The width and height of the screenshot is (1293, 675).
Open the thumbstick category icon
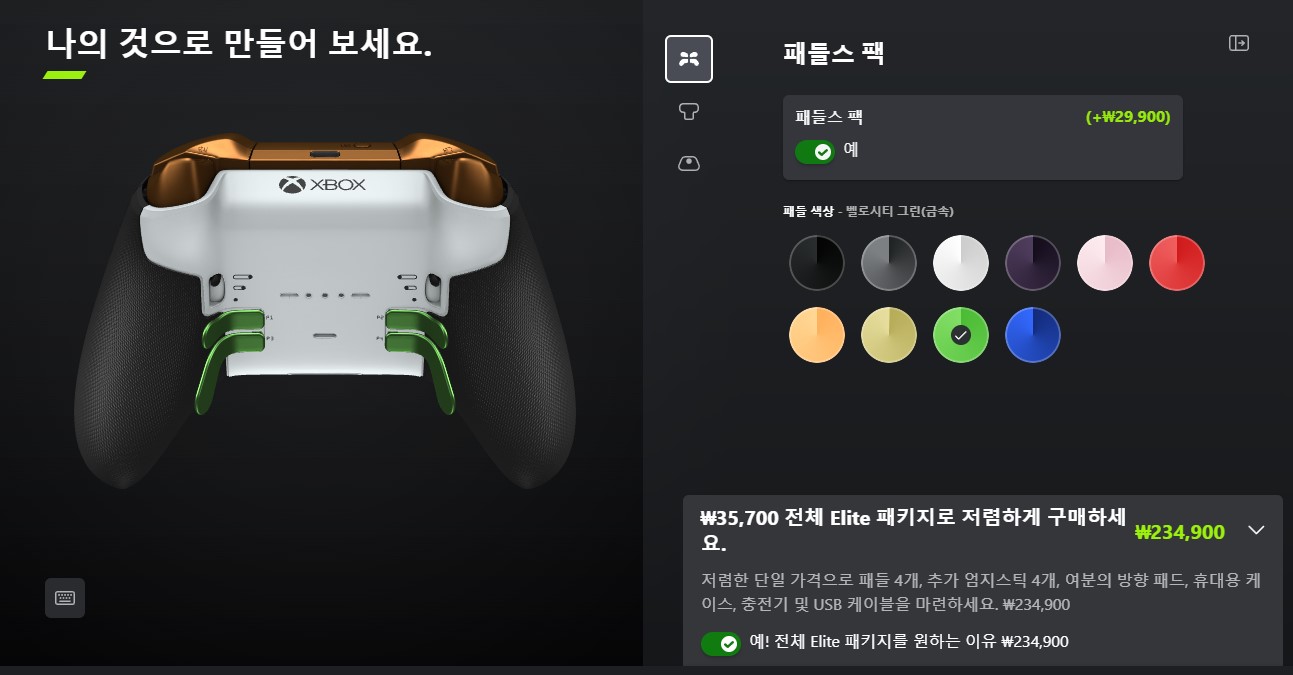coord(689,111)
